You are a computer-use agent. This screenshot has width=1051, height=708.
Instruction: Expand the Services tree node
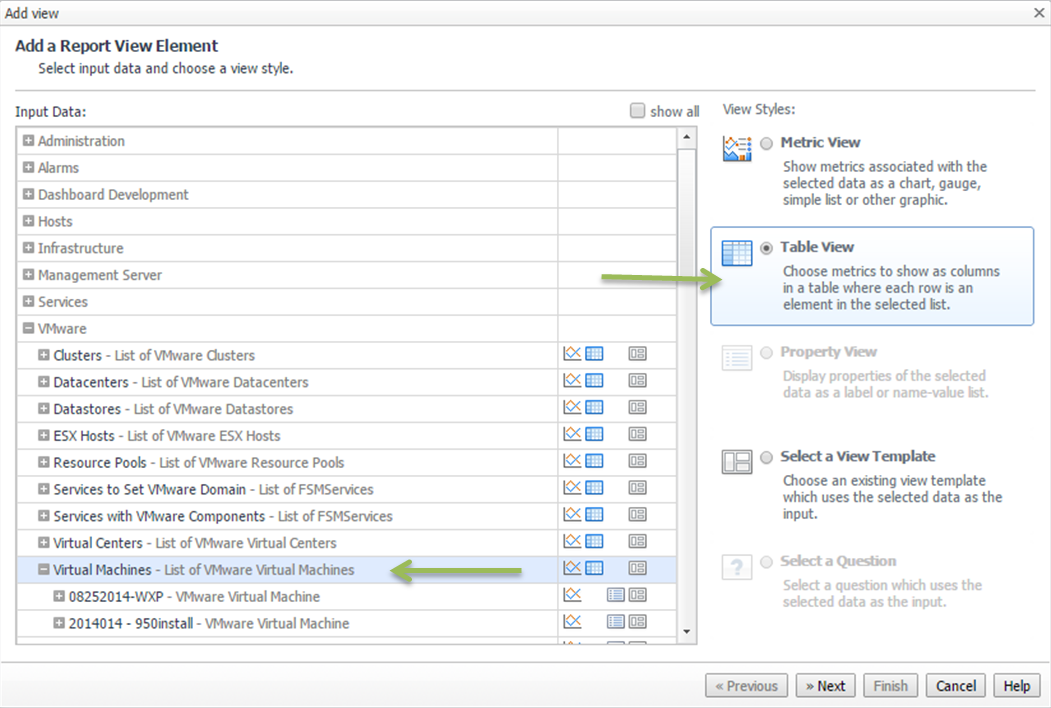pyautogui.click(x=28, y=302)
